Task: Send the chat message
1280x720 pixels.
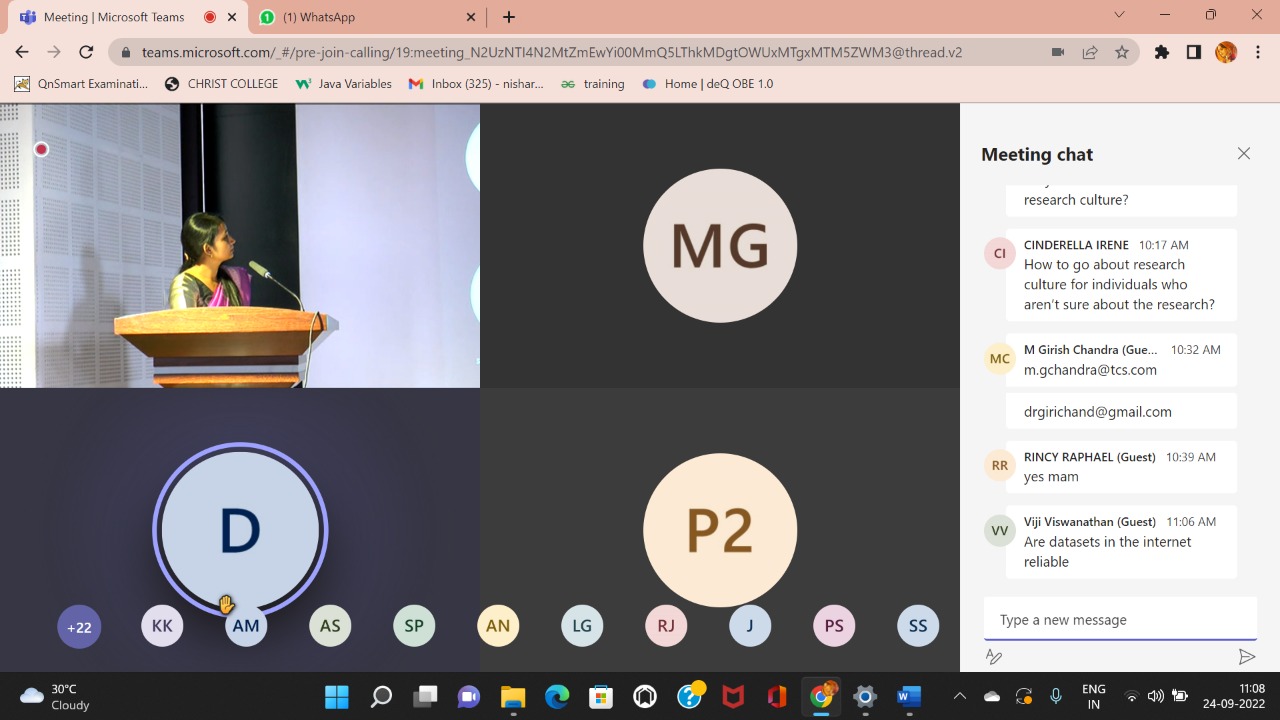Action: pos(1246,657)
